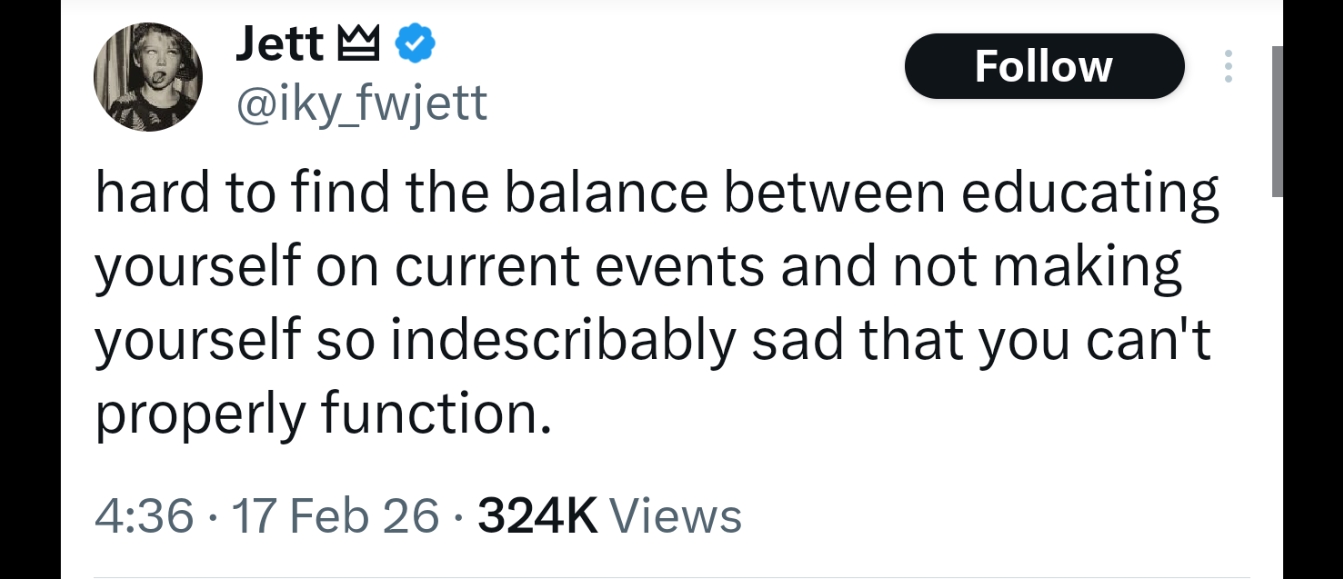This screenshot has height=579, width=1343.
Task: Click the words "properly function." in the tweet
Action: (323, 416)
